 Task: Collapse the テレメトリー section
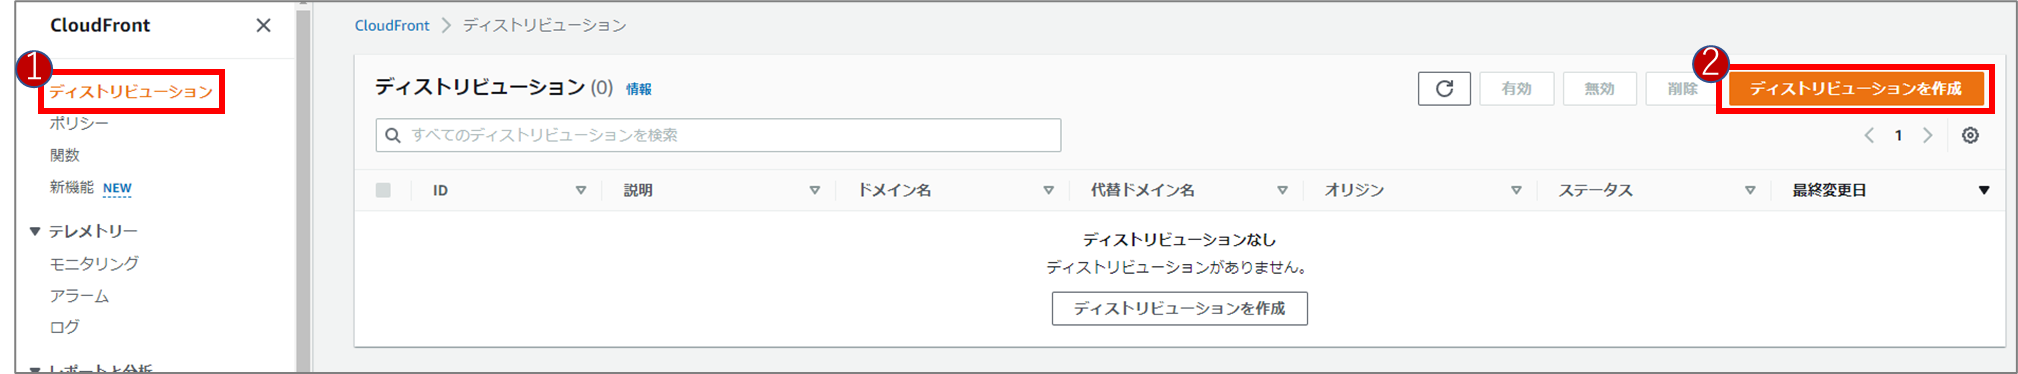click(x=35, y=231)
